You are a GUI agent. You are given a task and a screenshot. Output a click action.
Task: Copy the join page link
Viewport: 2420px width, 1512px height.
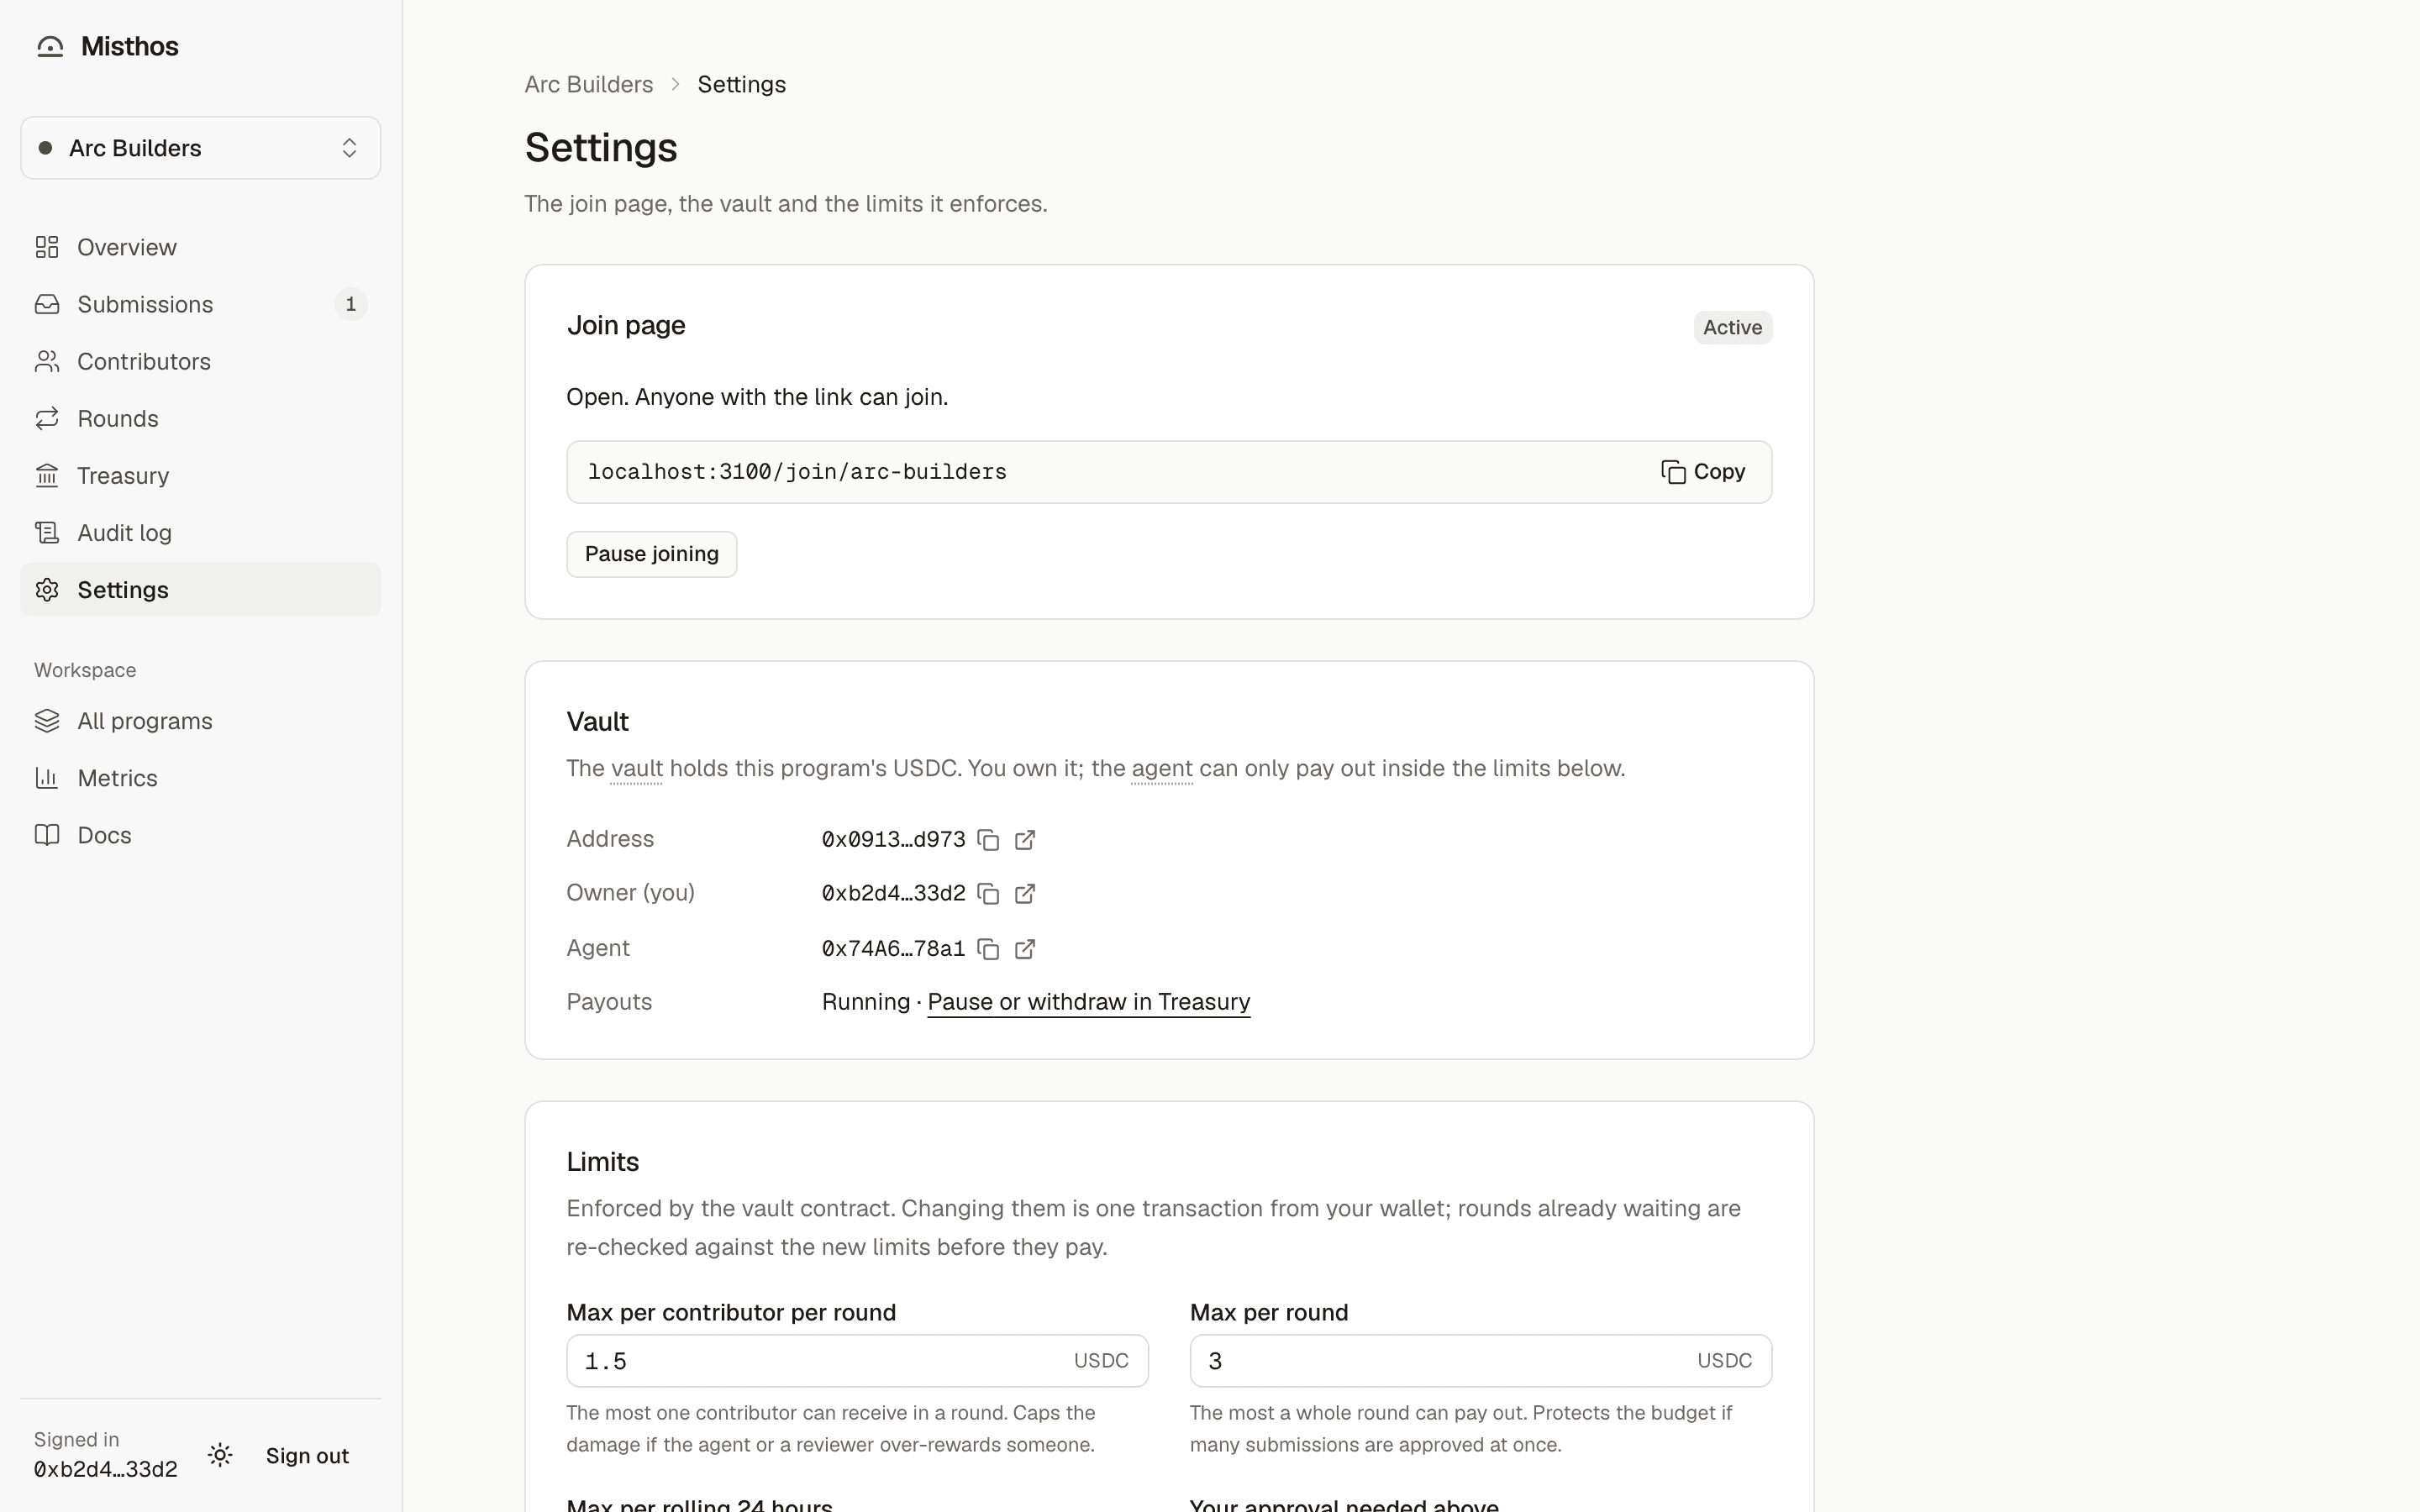1703,472
